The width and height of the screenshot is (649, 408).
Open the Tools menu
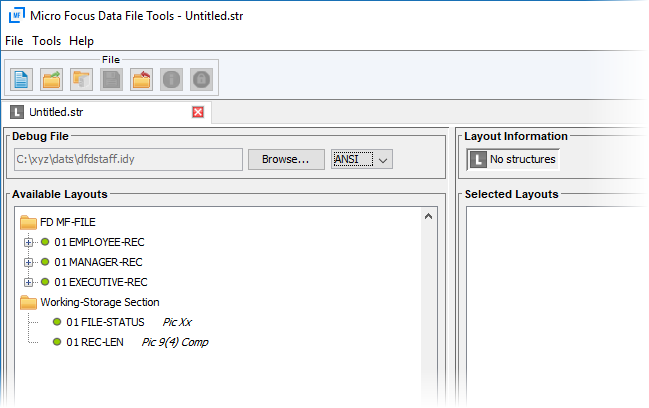pos(46,41)
